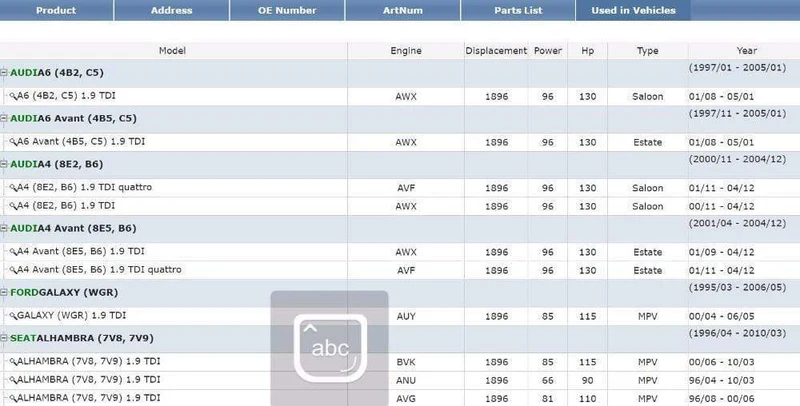This screenshot has width=800, height=406.
Task: Click year range '(2001/04 - 2004/12)'
Action: 737,223
